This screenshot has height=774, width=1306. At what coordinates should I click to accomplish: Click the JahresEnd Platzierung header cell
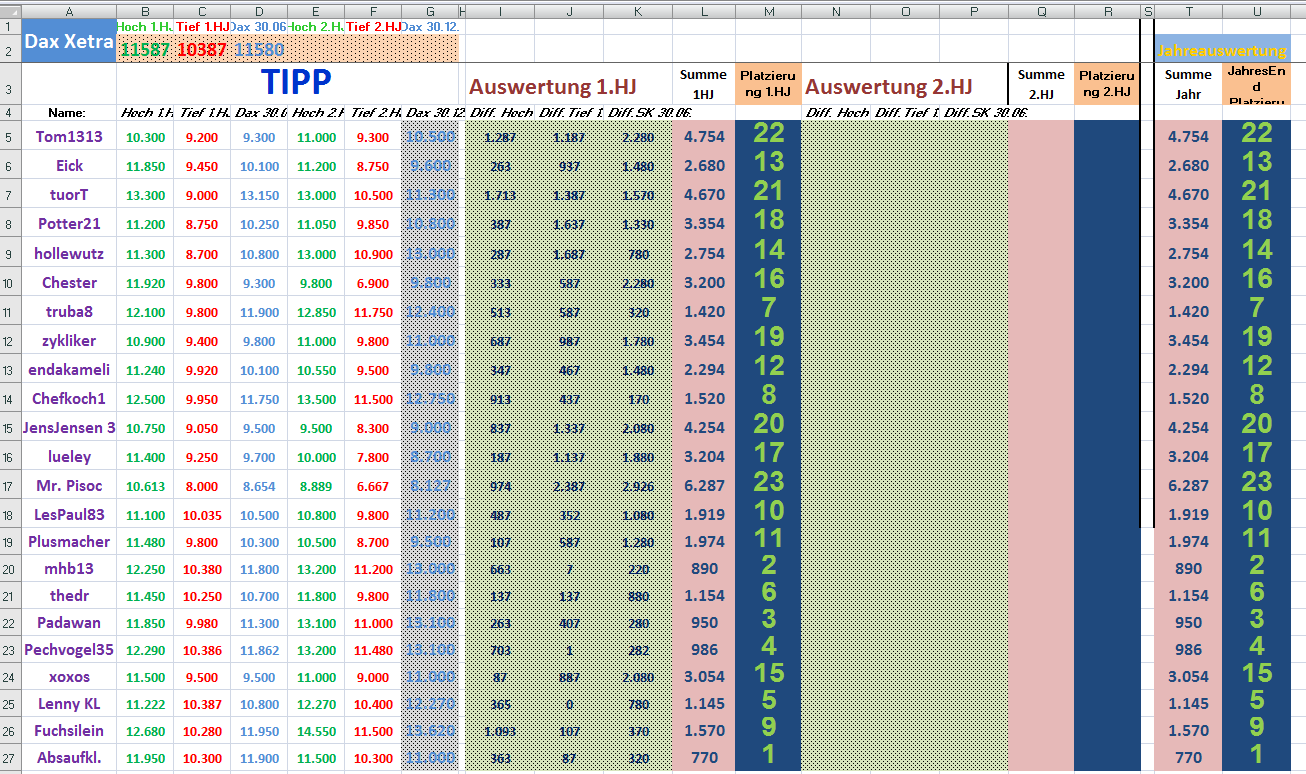[1256, 84]
